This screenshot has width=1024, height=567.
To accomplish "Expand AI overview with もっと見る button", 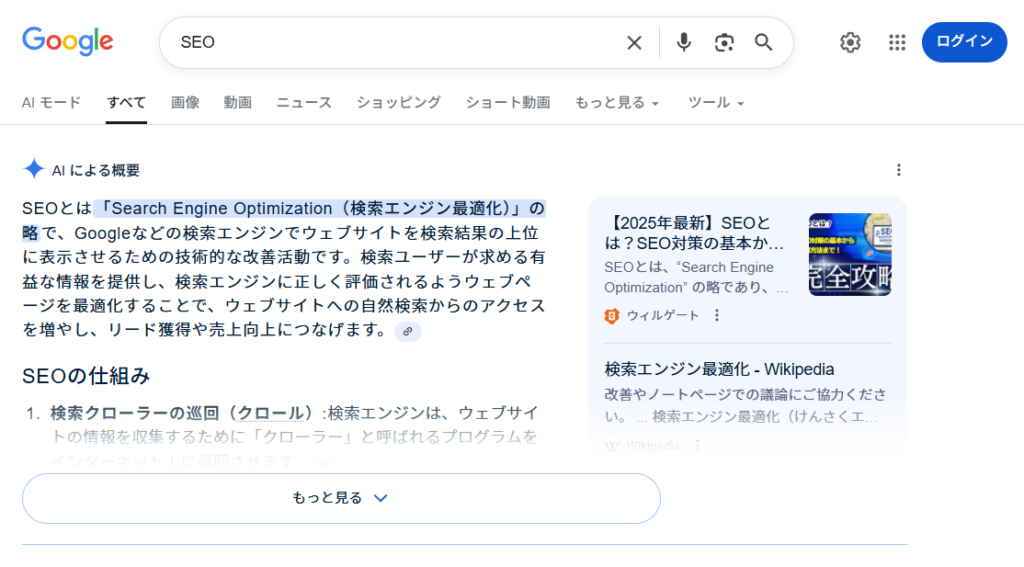I will point(341,498).
